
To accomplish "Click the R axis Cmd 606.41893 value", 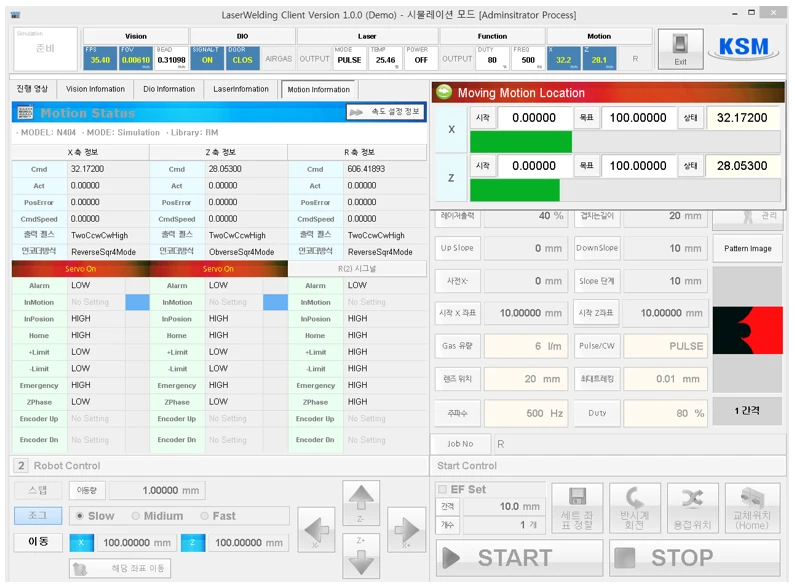I will pyautogui.click(x=384, y=169).
